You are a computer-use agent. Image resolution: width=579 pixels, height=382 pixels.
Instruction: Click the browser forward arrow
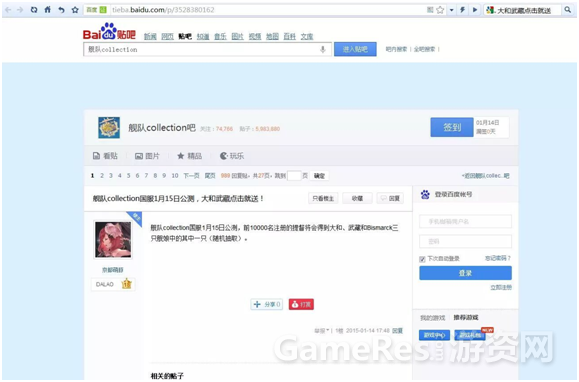click(20, 10)
